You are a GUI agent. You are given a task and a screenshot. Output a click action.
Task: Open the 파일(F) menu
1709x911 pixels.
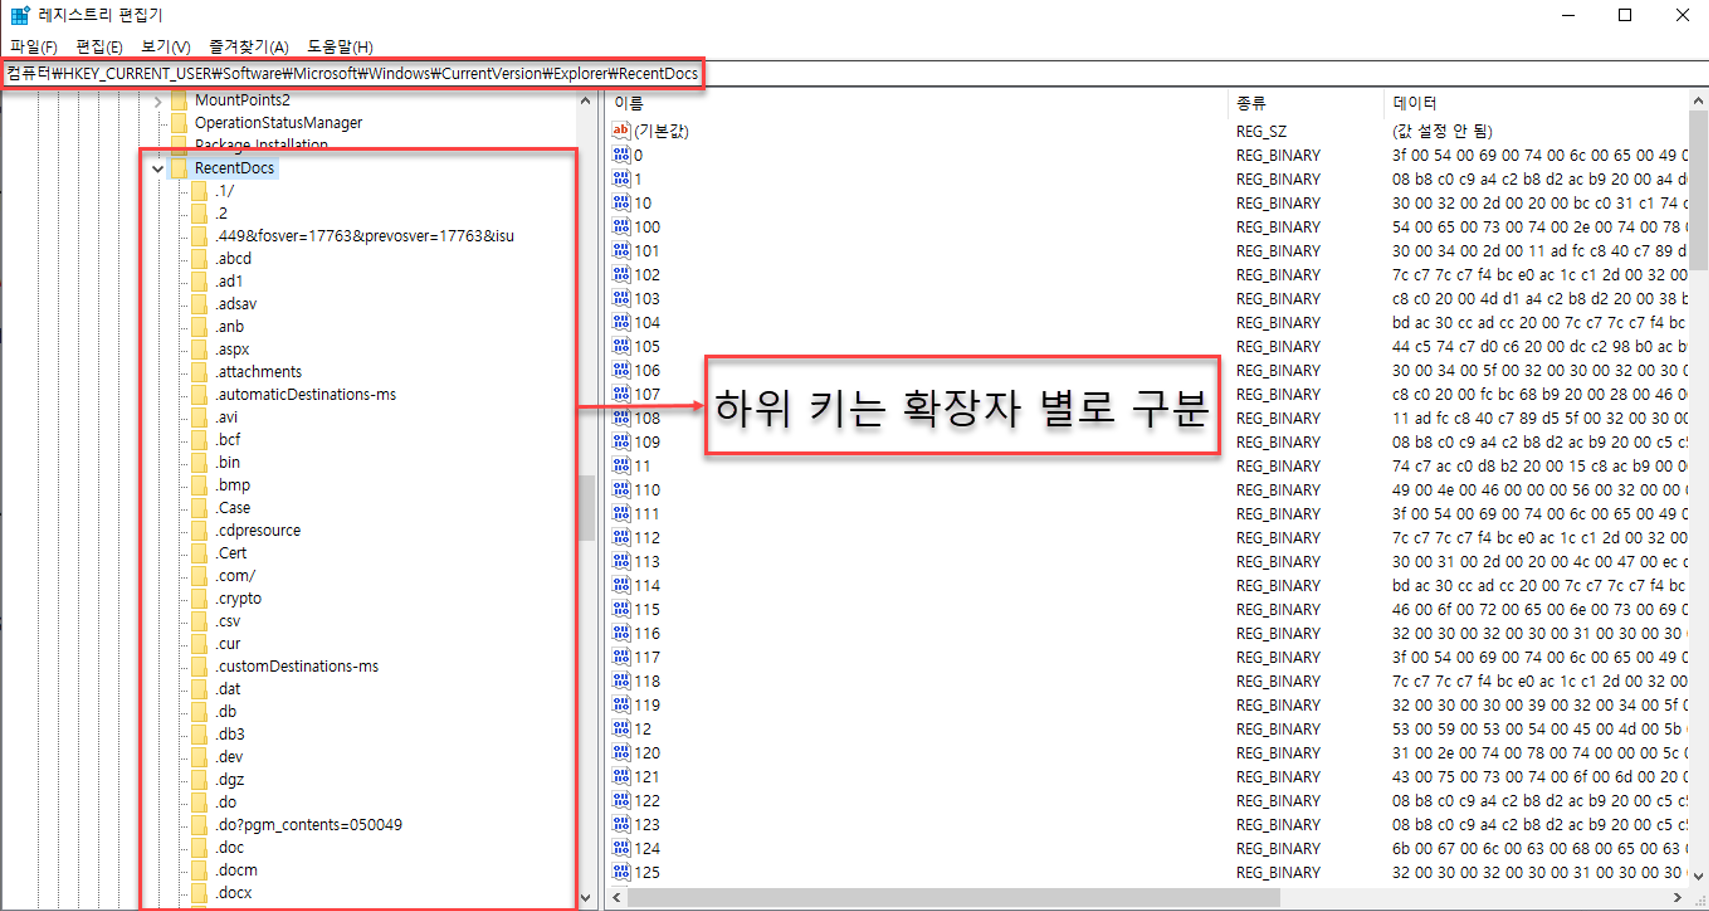[33, 47]
